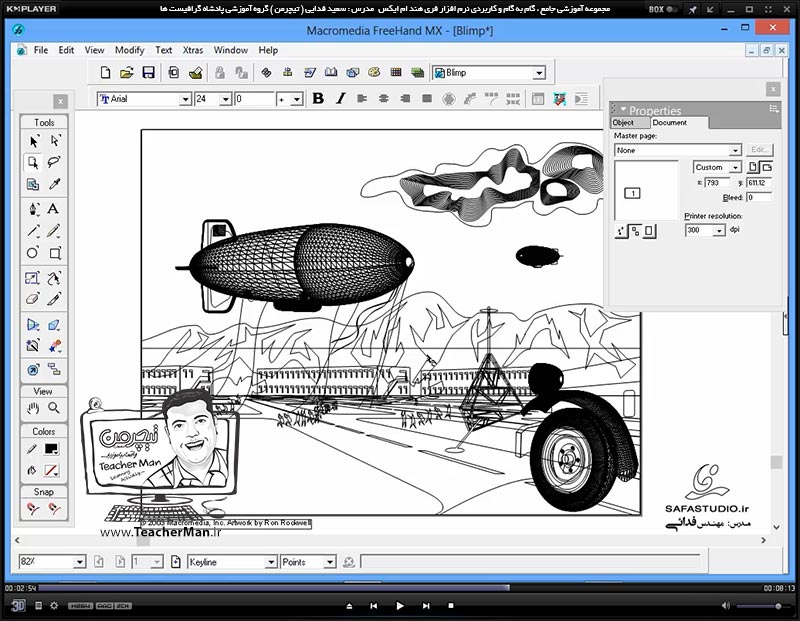800x621 pixels.
Task: Play the video in KMPlayer
Action: click(x=399, y=606)
